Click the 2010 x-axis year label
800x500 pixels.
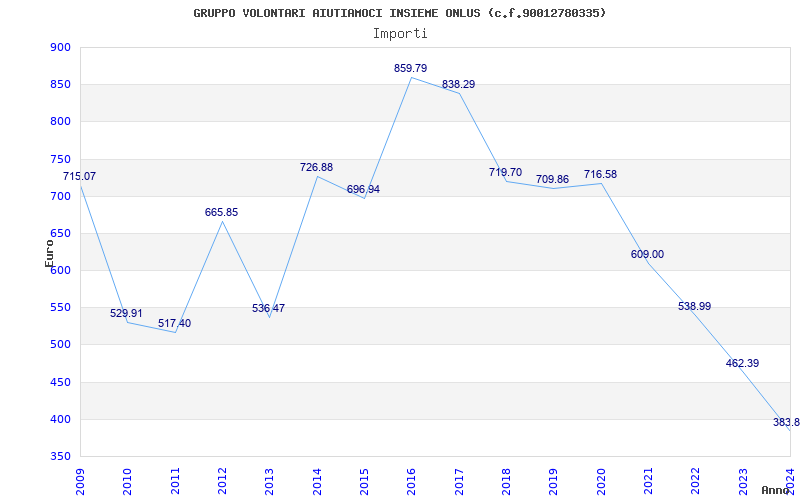click(x=128, y=482)
